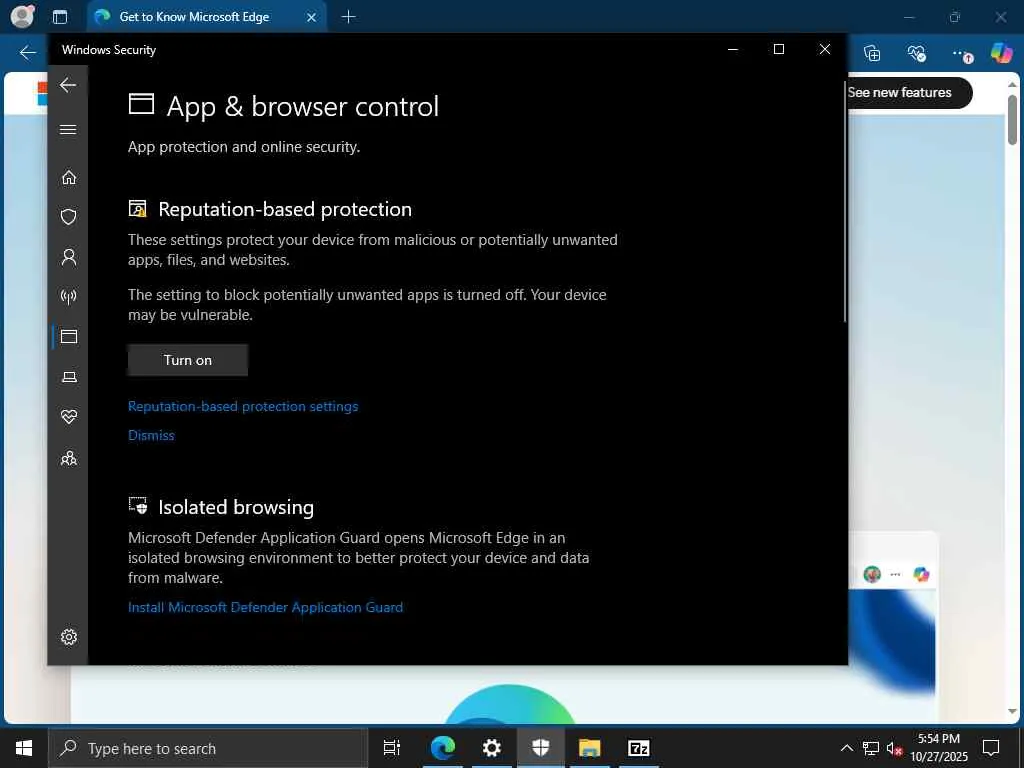Maximize the Windows Security window
The height and width of the screenshot is (768, 1024).
[x=778, y=49]
